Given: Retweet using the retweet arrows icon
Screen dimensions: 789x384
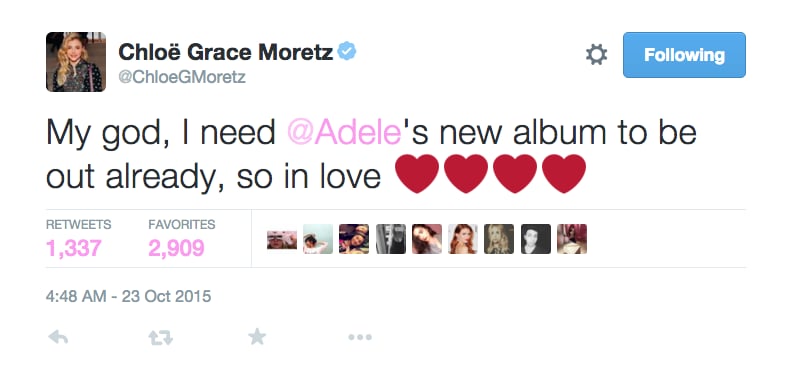Looking at the screenshot, I should pyautogui.click(x=161, y=338).
